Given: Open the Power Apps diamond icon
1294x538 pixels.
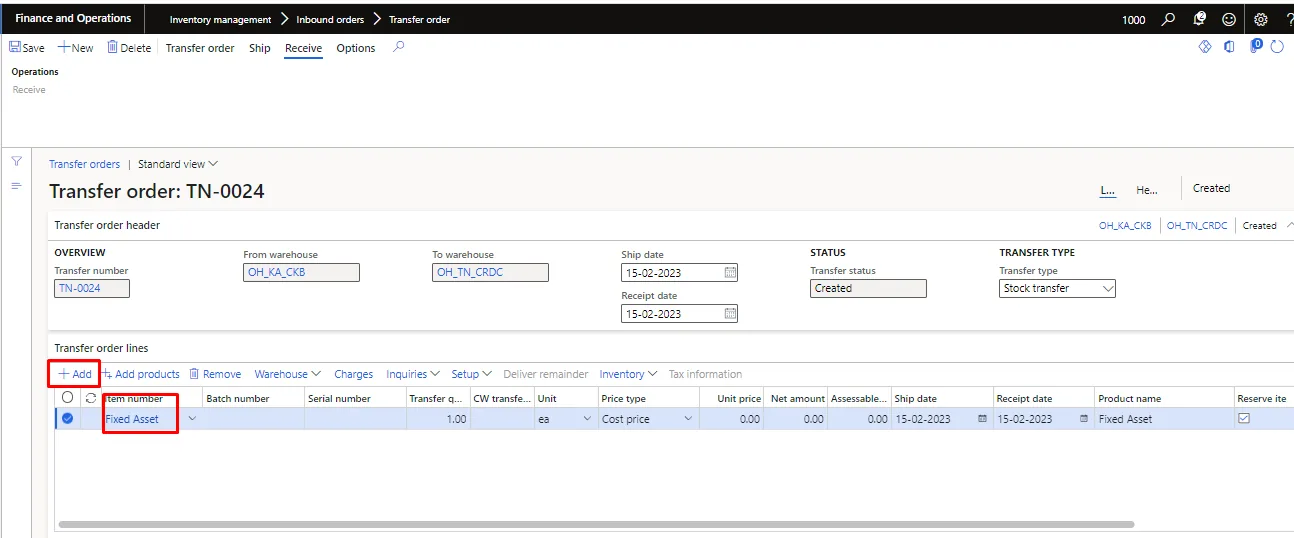Looking at the screenshot, I should click(x=1205, y=47).
